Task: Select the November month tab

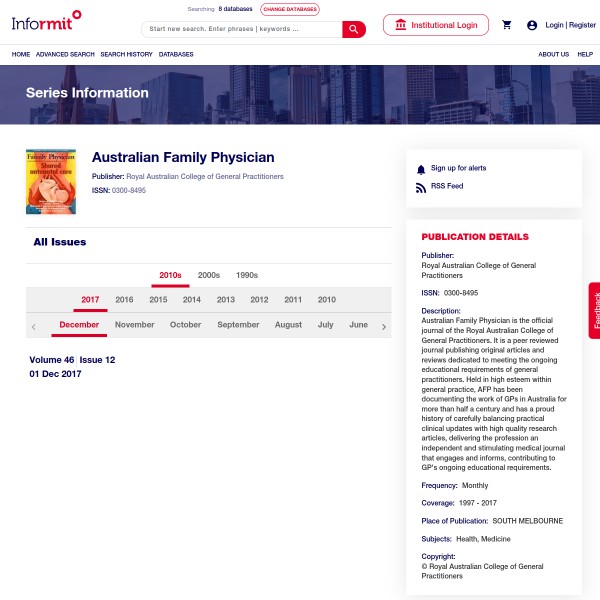Action: click(134, 325)
